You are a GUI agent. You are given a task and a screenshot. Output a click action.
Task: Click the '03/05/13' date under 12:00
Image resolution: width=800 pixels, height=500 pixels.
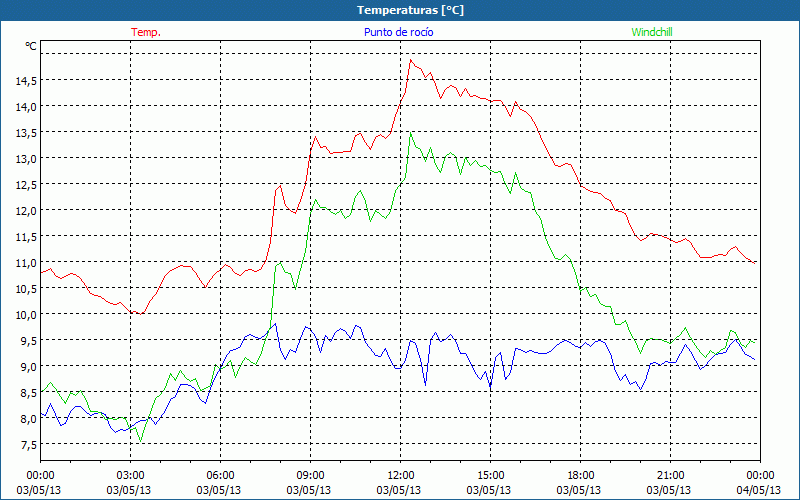click(x=399, y=490)
